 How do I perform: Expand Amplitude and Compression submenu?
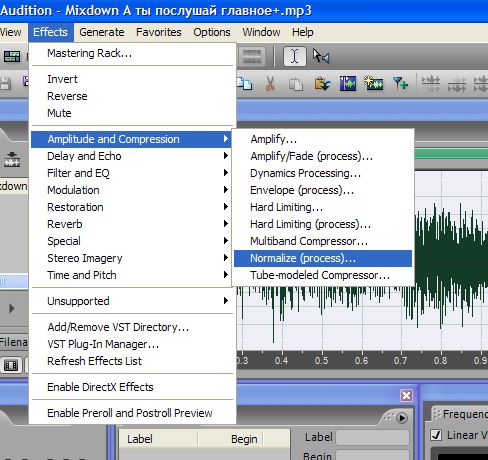click(x=131, y=139)
